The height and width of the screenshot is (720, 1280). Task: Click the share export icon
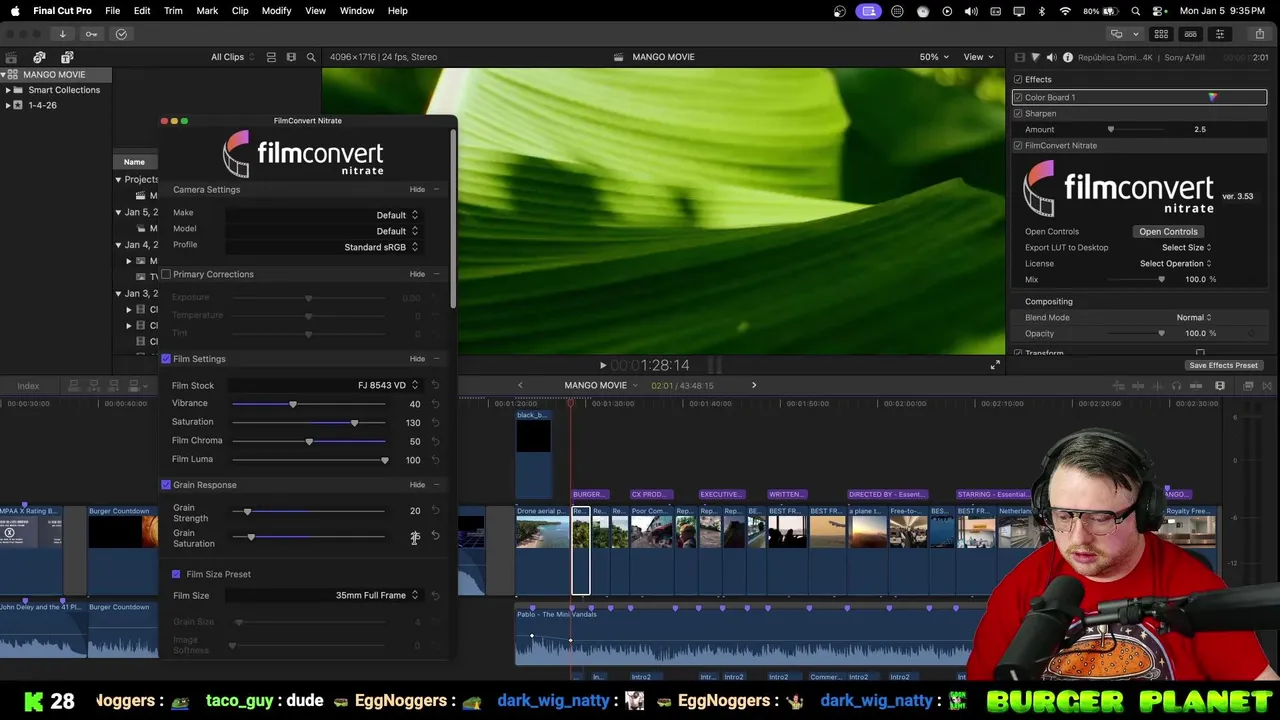pos(1260,34)
